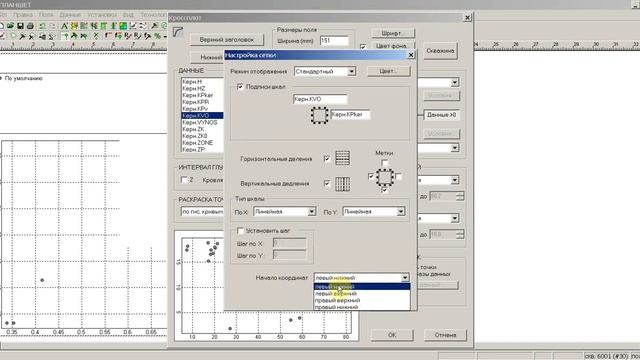Viewport: 640px width, 360px height.
Task: Toggle the Горизонтальные деления checkbox
Action: (327, 158)
